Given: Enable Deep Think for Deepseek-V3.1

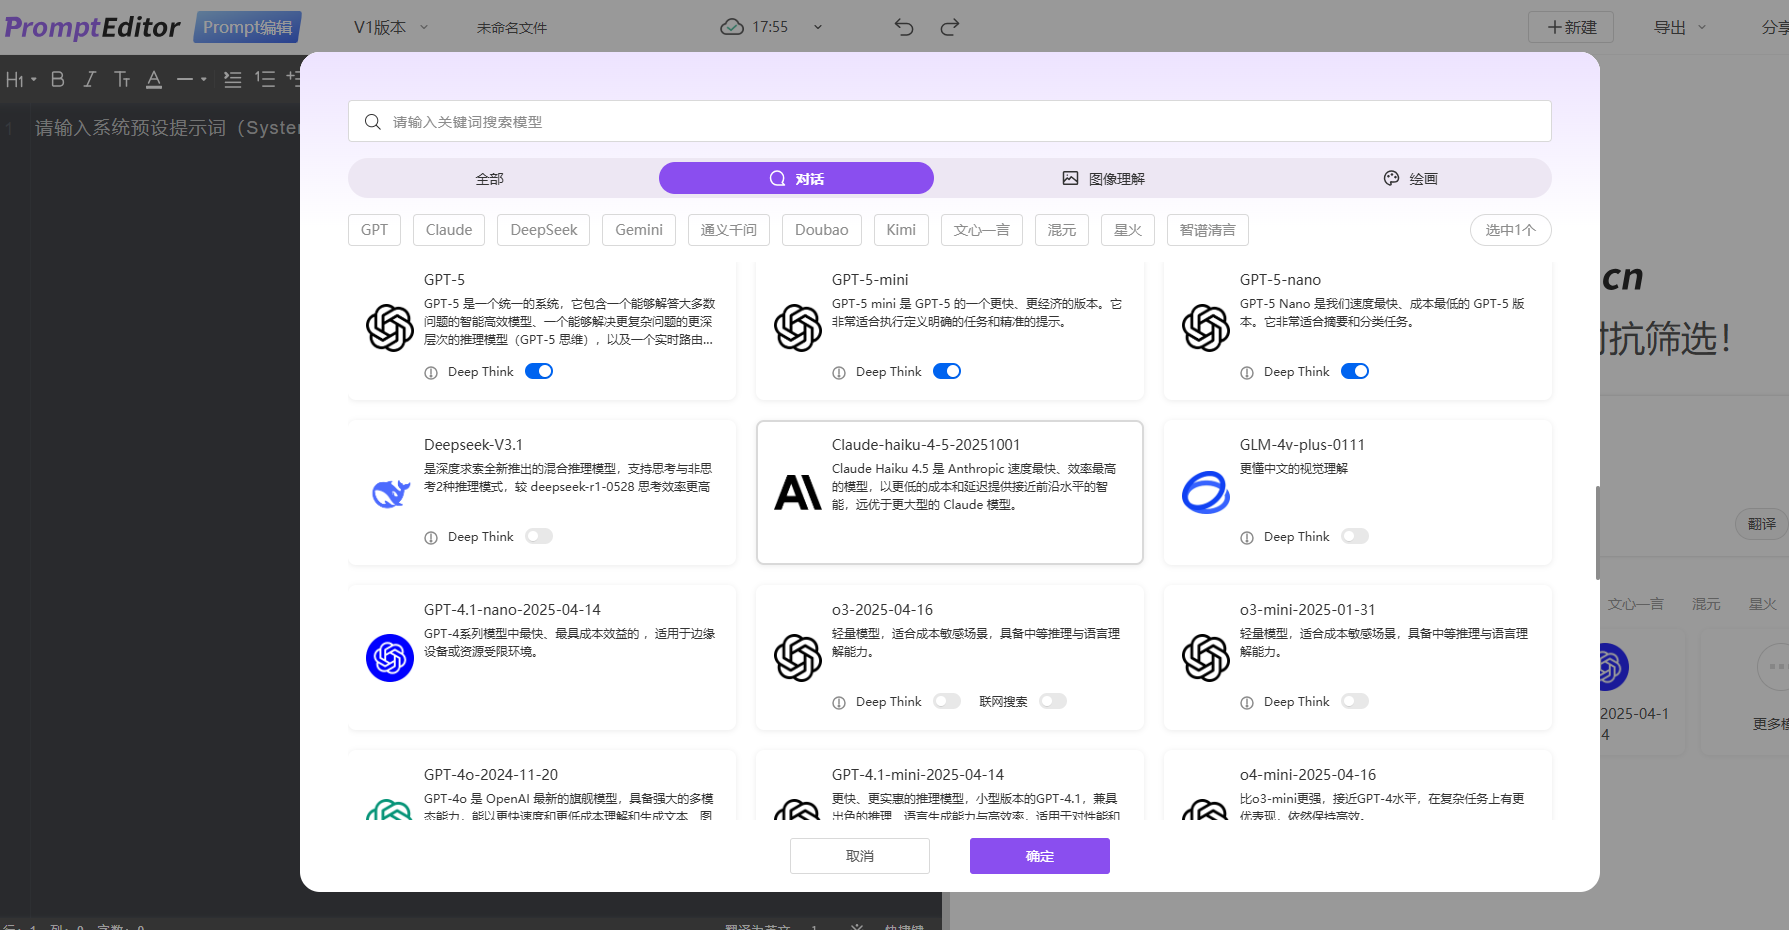Looking at the screenshot, I should click(x=539, y=536).
